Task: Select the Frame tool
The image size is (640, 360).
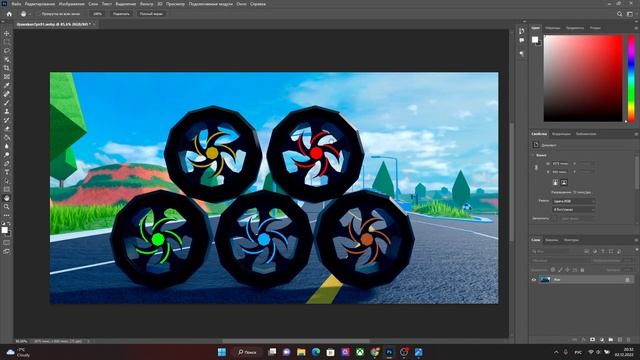Action: [x=7, y=77]
